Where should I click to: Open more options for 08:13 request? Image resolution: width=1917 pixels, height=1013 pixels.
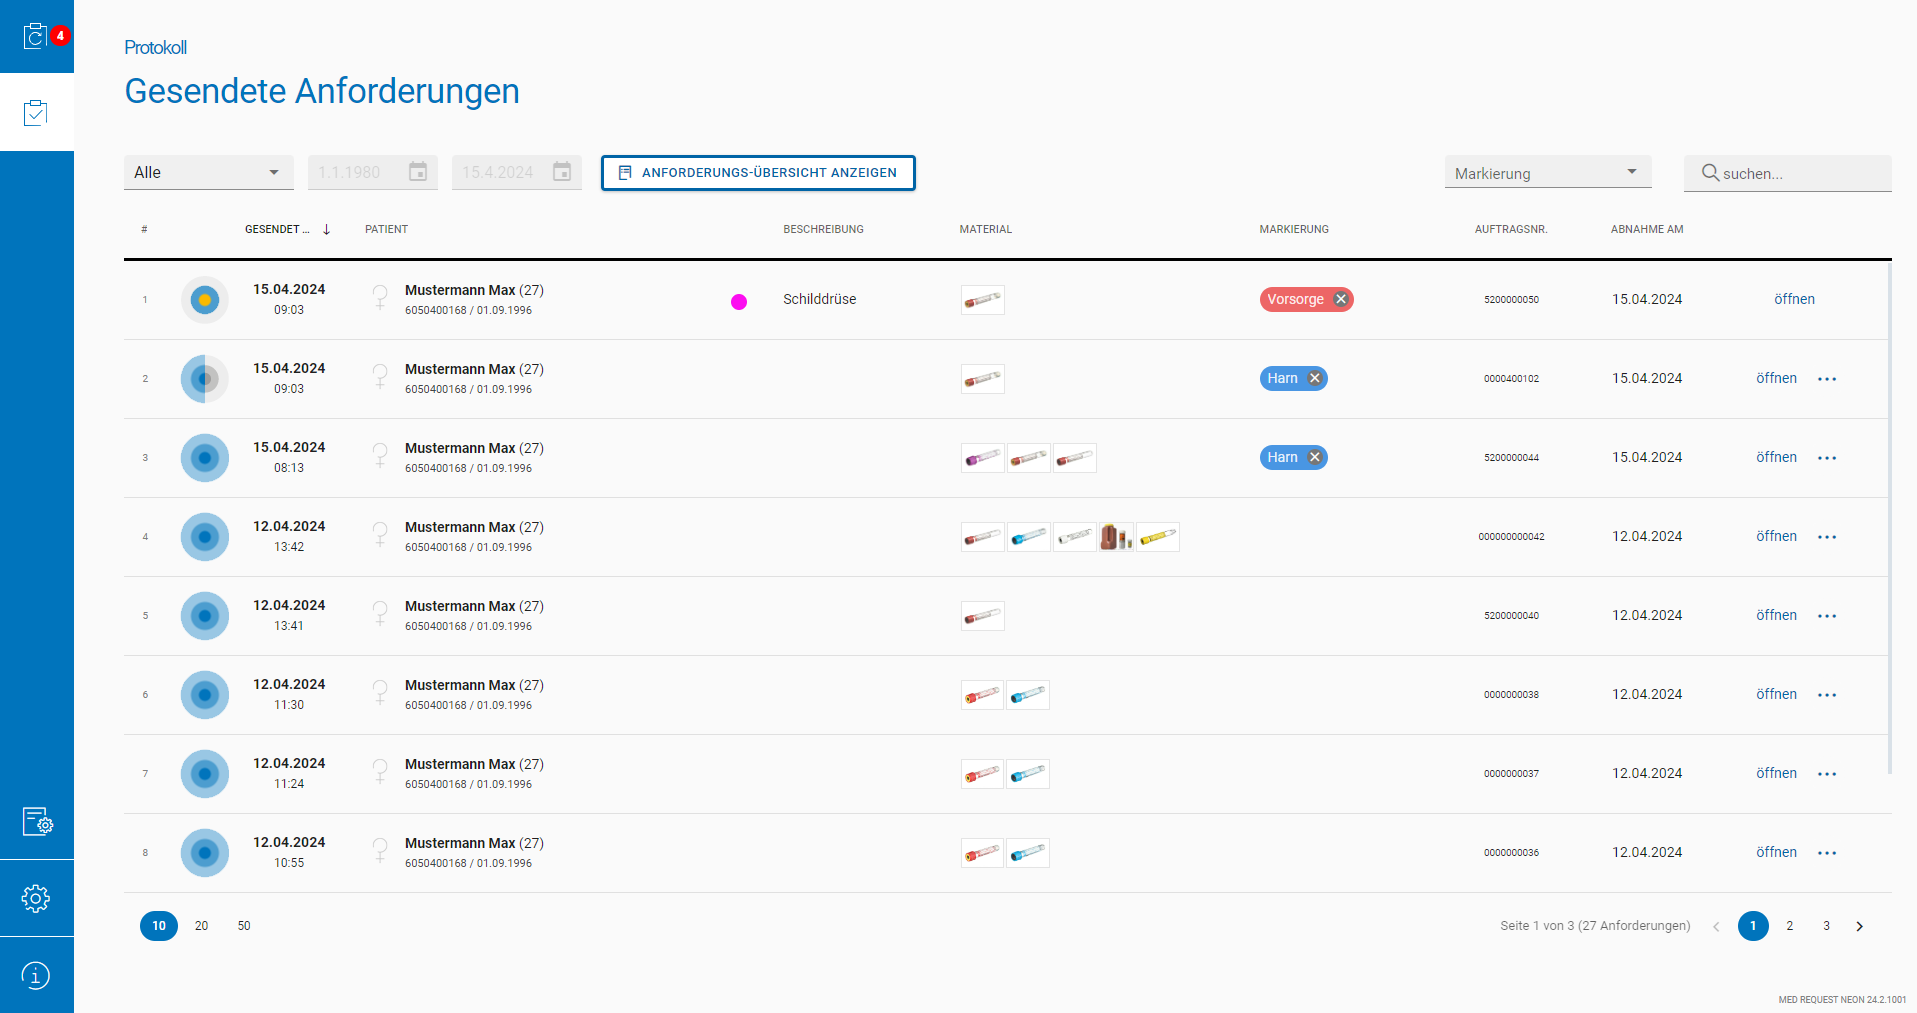[x=1827, y=458]
